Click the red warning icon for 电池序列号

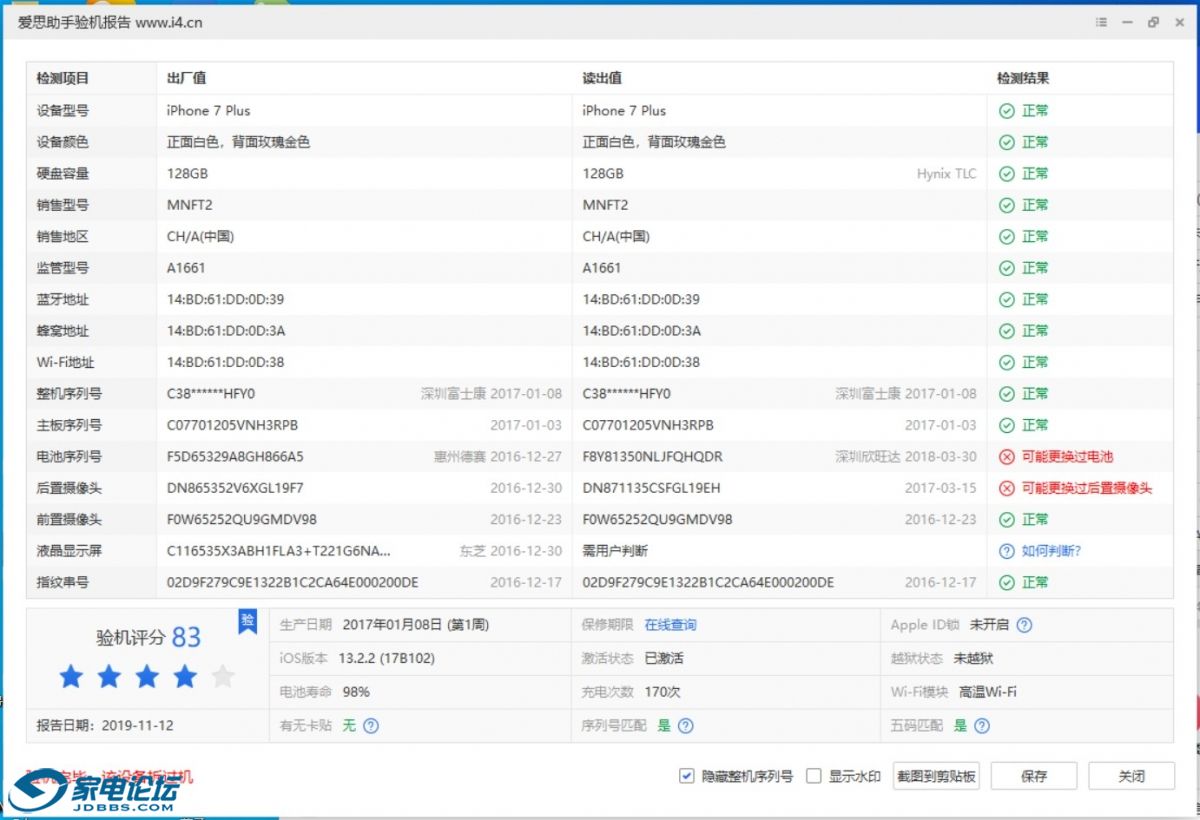click(x=1007, y=457)
